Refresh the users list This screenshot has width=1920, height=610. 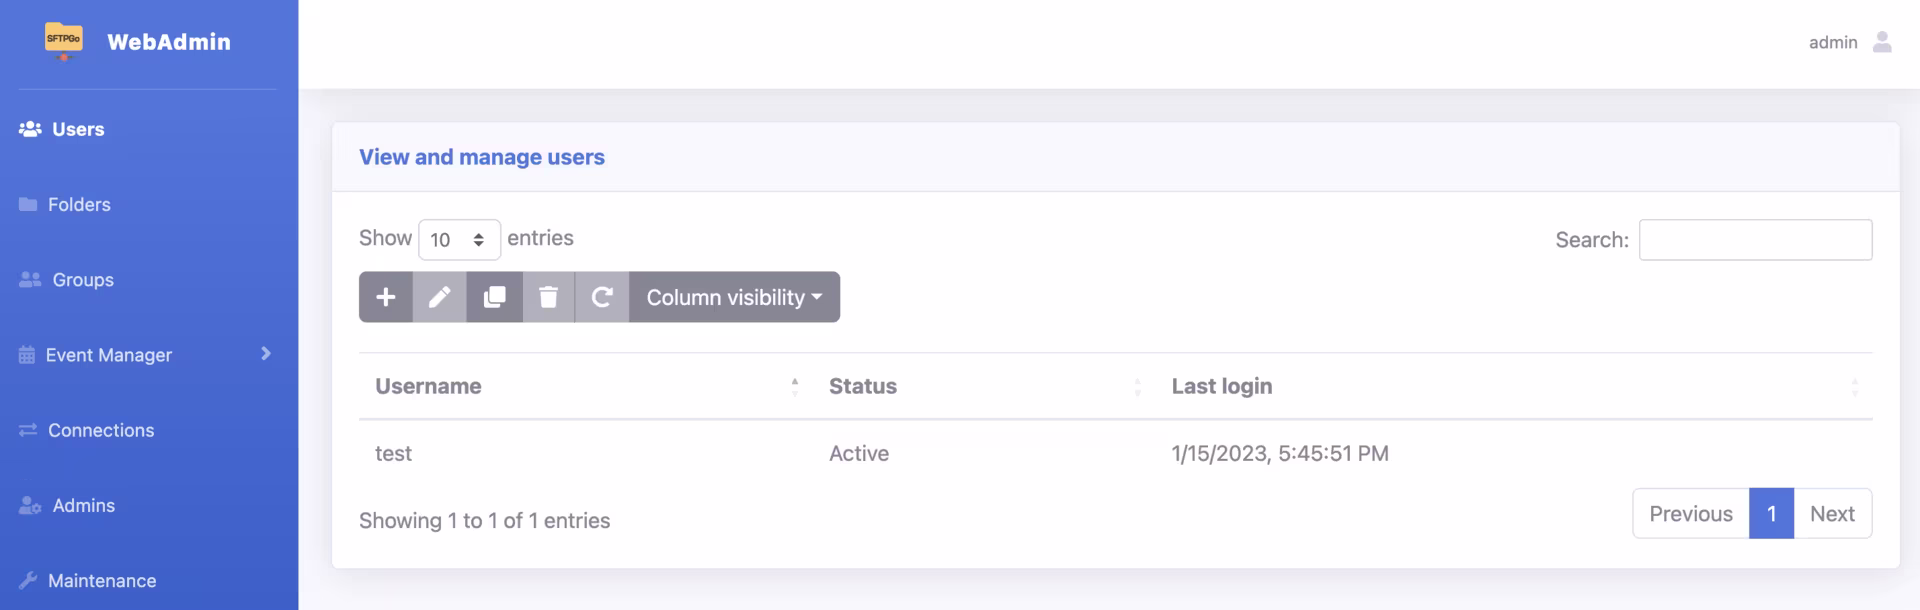(601, 296)
